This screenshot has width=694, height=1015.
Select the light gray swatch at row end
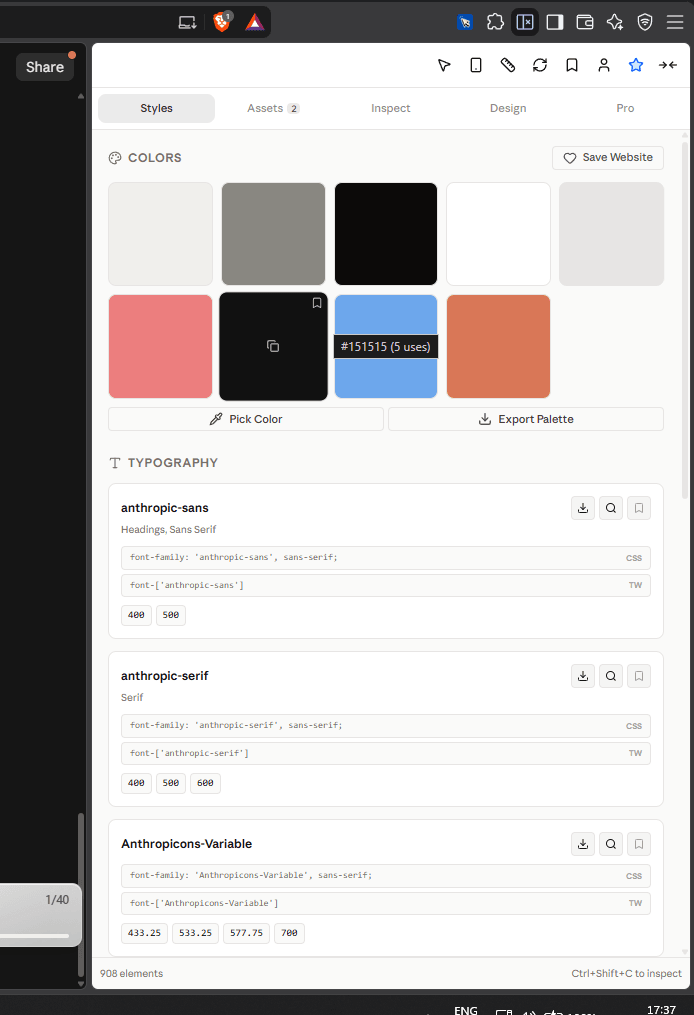pos(611,234)
